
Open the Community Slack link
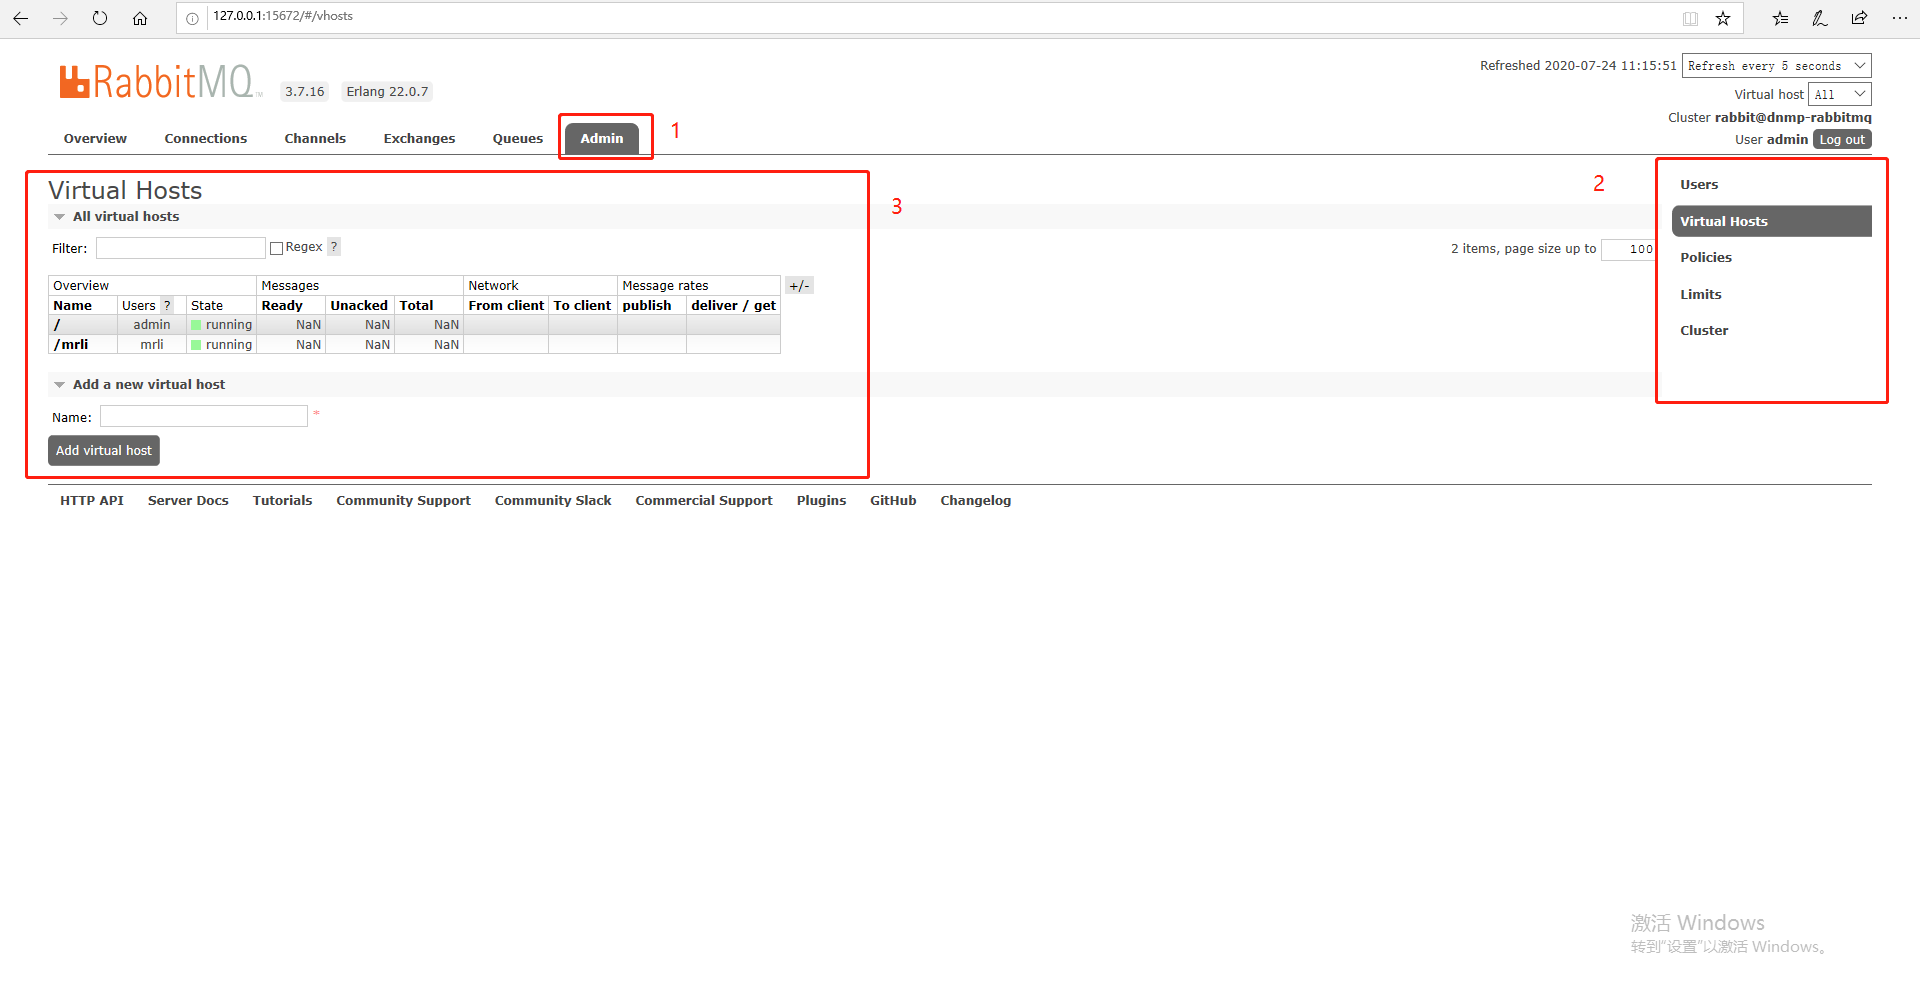coord(553,501)
